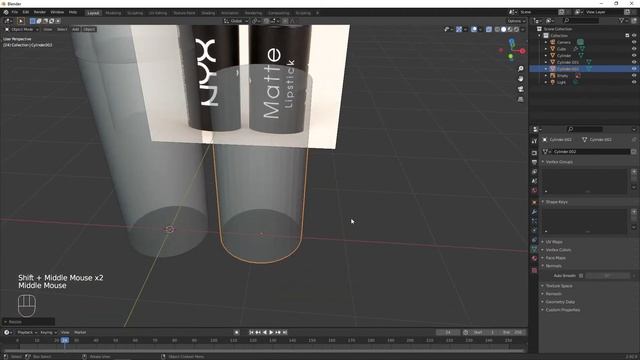Click the navigation gizmo Z axis
Screen dimensions: 640x360
[512, 42]
